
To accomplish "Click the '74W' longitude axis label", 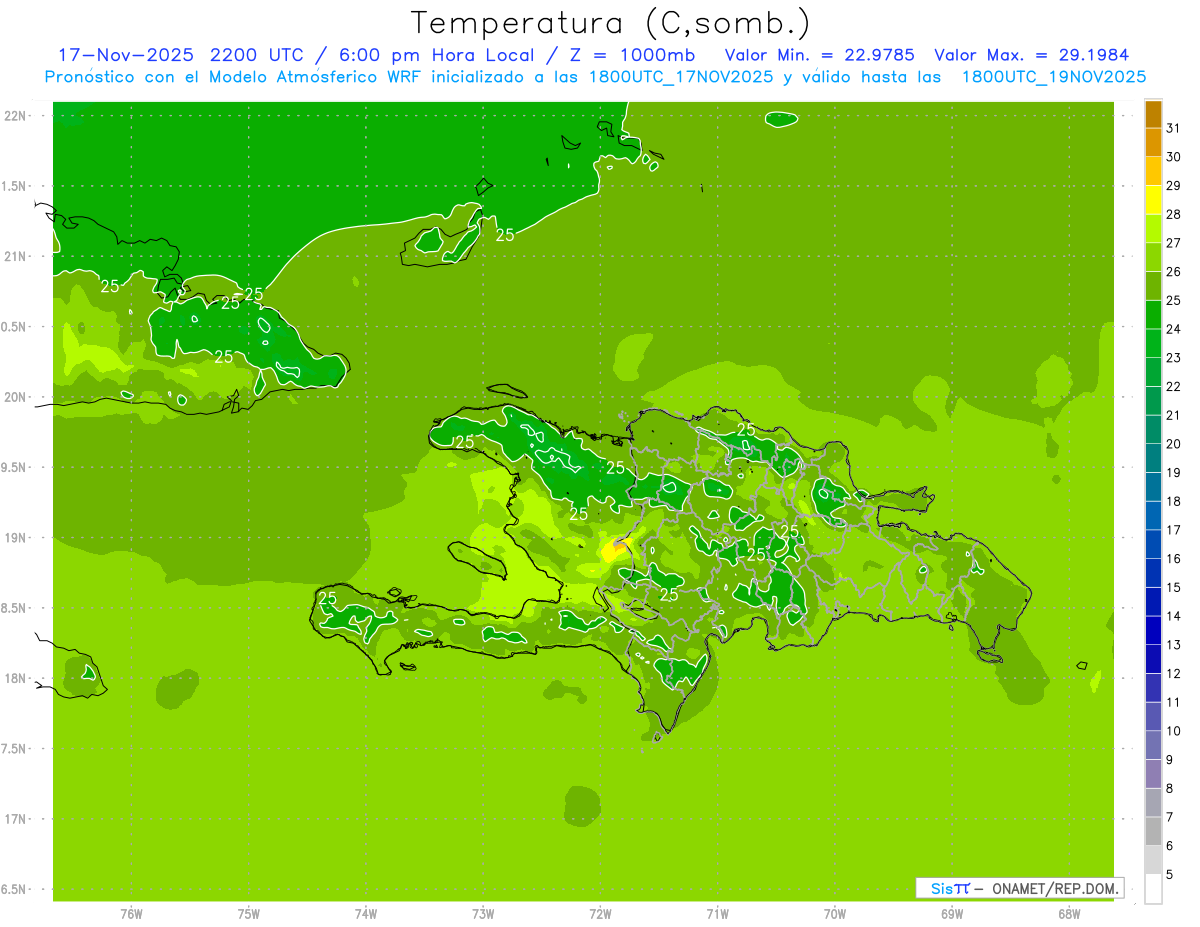I will (x=366, y=913).
